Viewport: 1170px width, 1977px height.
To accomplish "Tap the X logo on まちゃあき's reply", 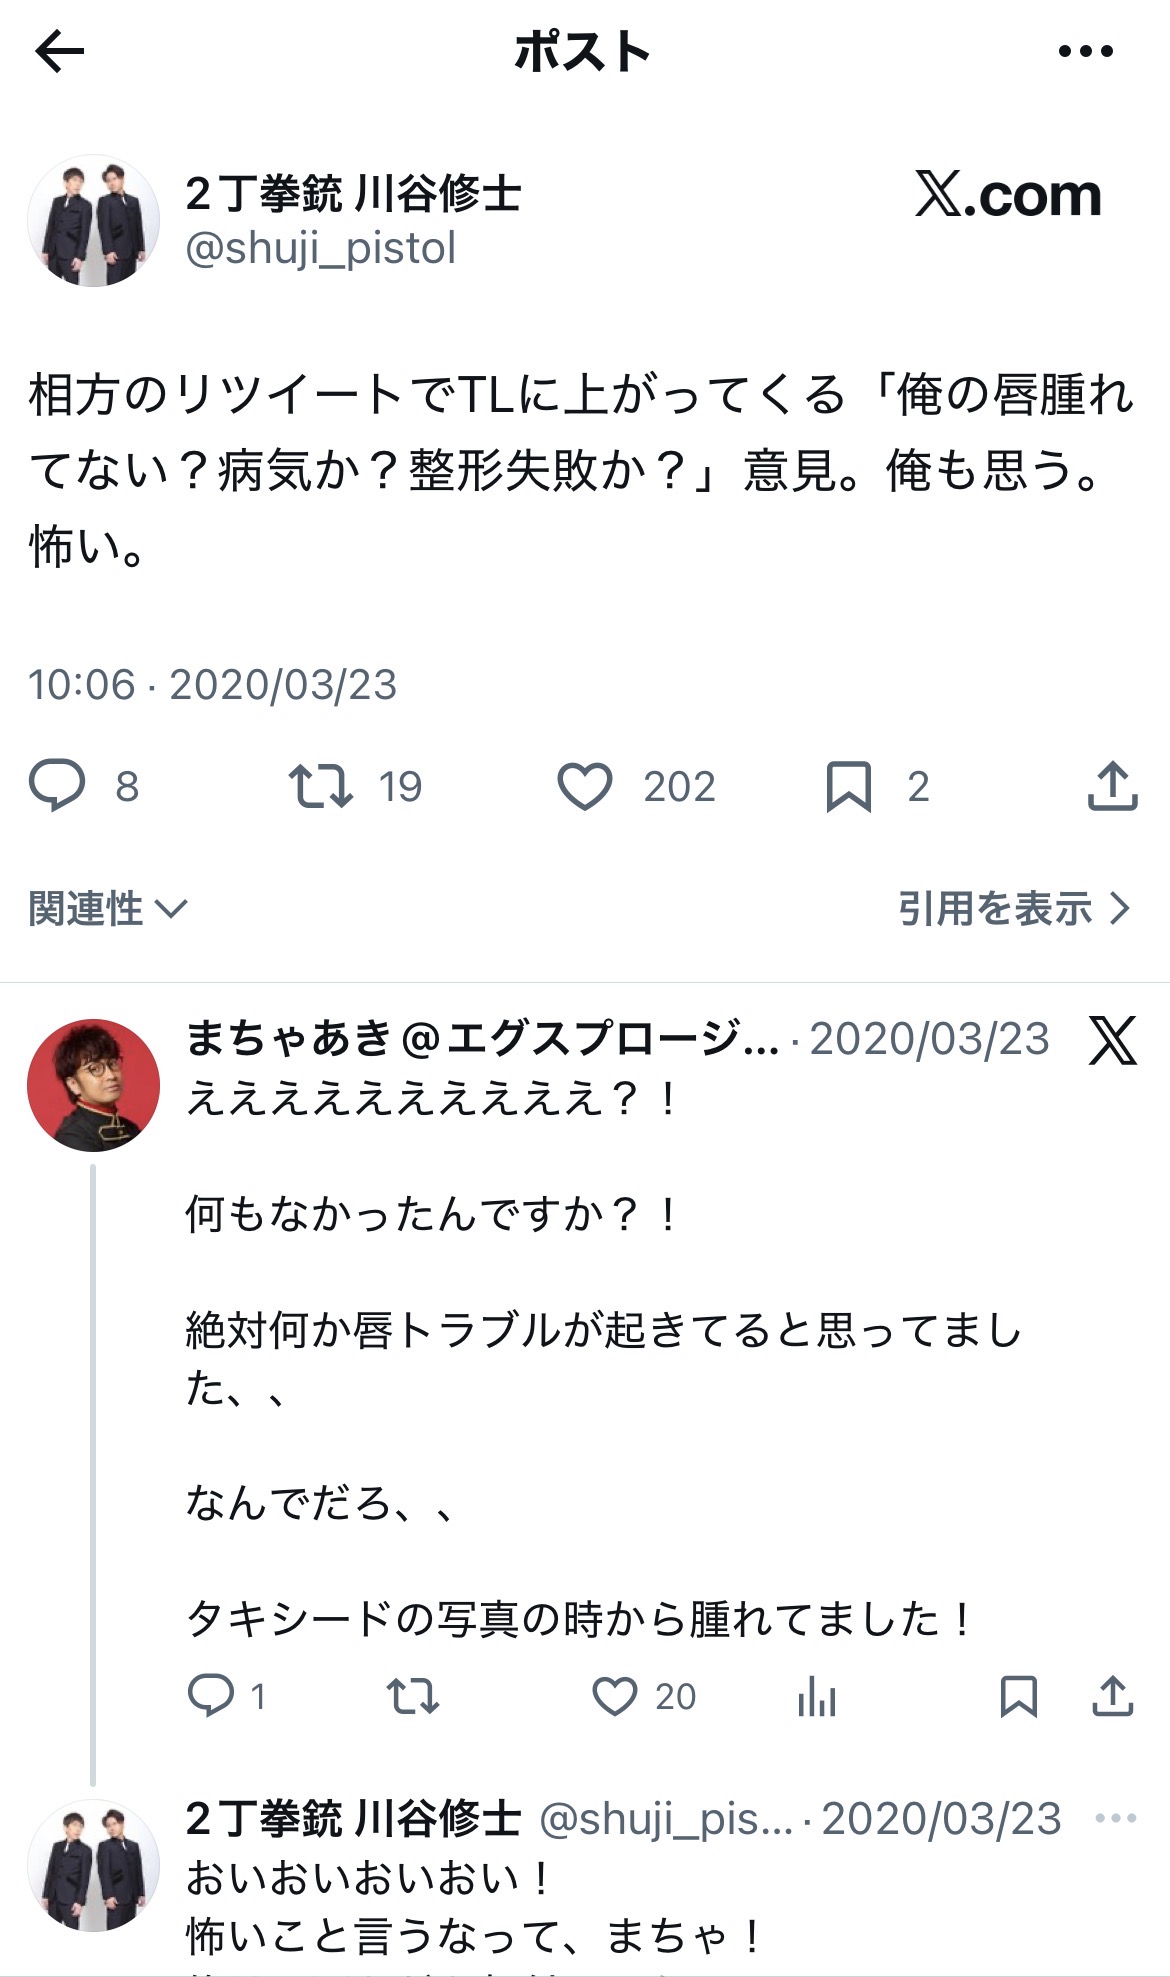I will tap(1113, 1041).
